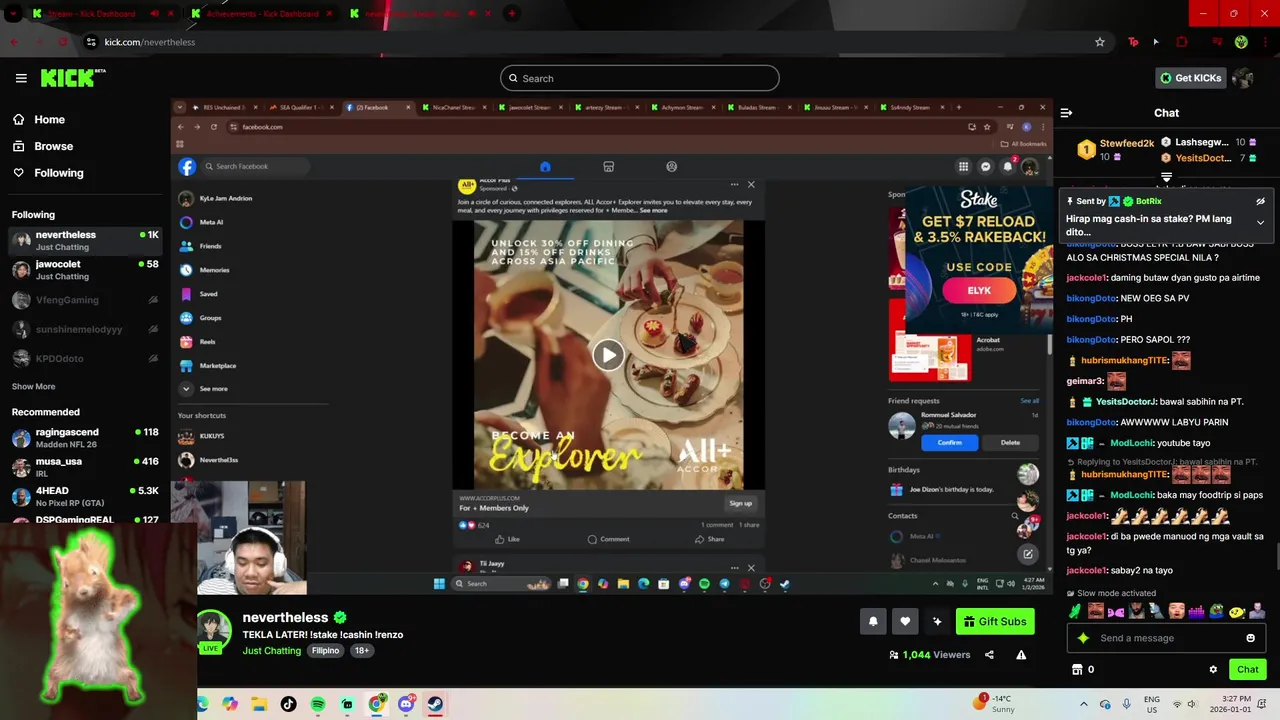Click ELYK code on Stake banner
This screenshot has width=1280, height=720.
[979, 291]
